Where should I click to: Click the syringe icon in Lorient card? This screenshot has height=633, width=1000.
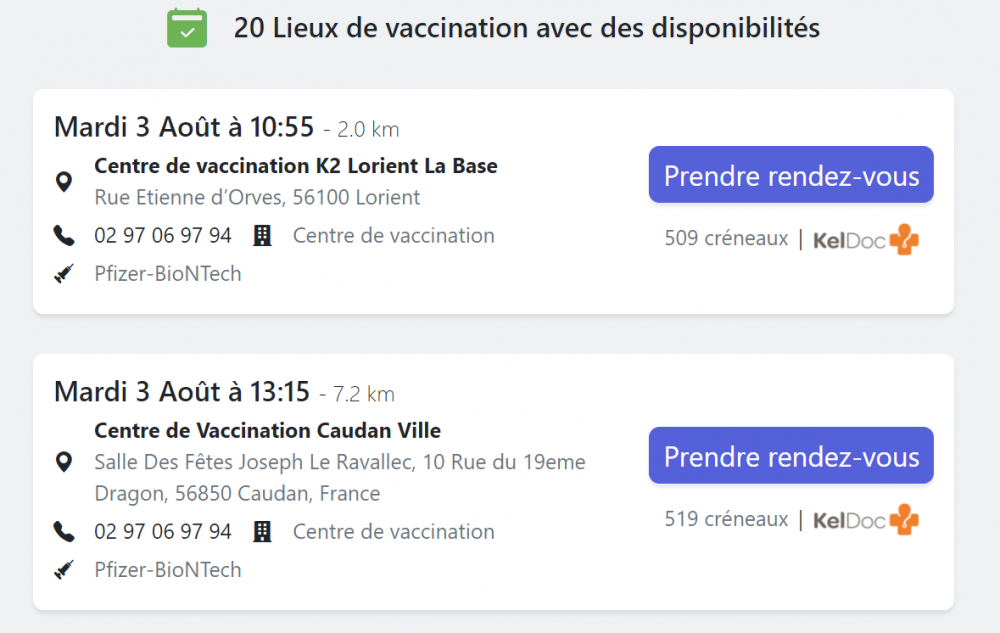point(64,274)
